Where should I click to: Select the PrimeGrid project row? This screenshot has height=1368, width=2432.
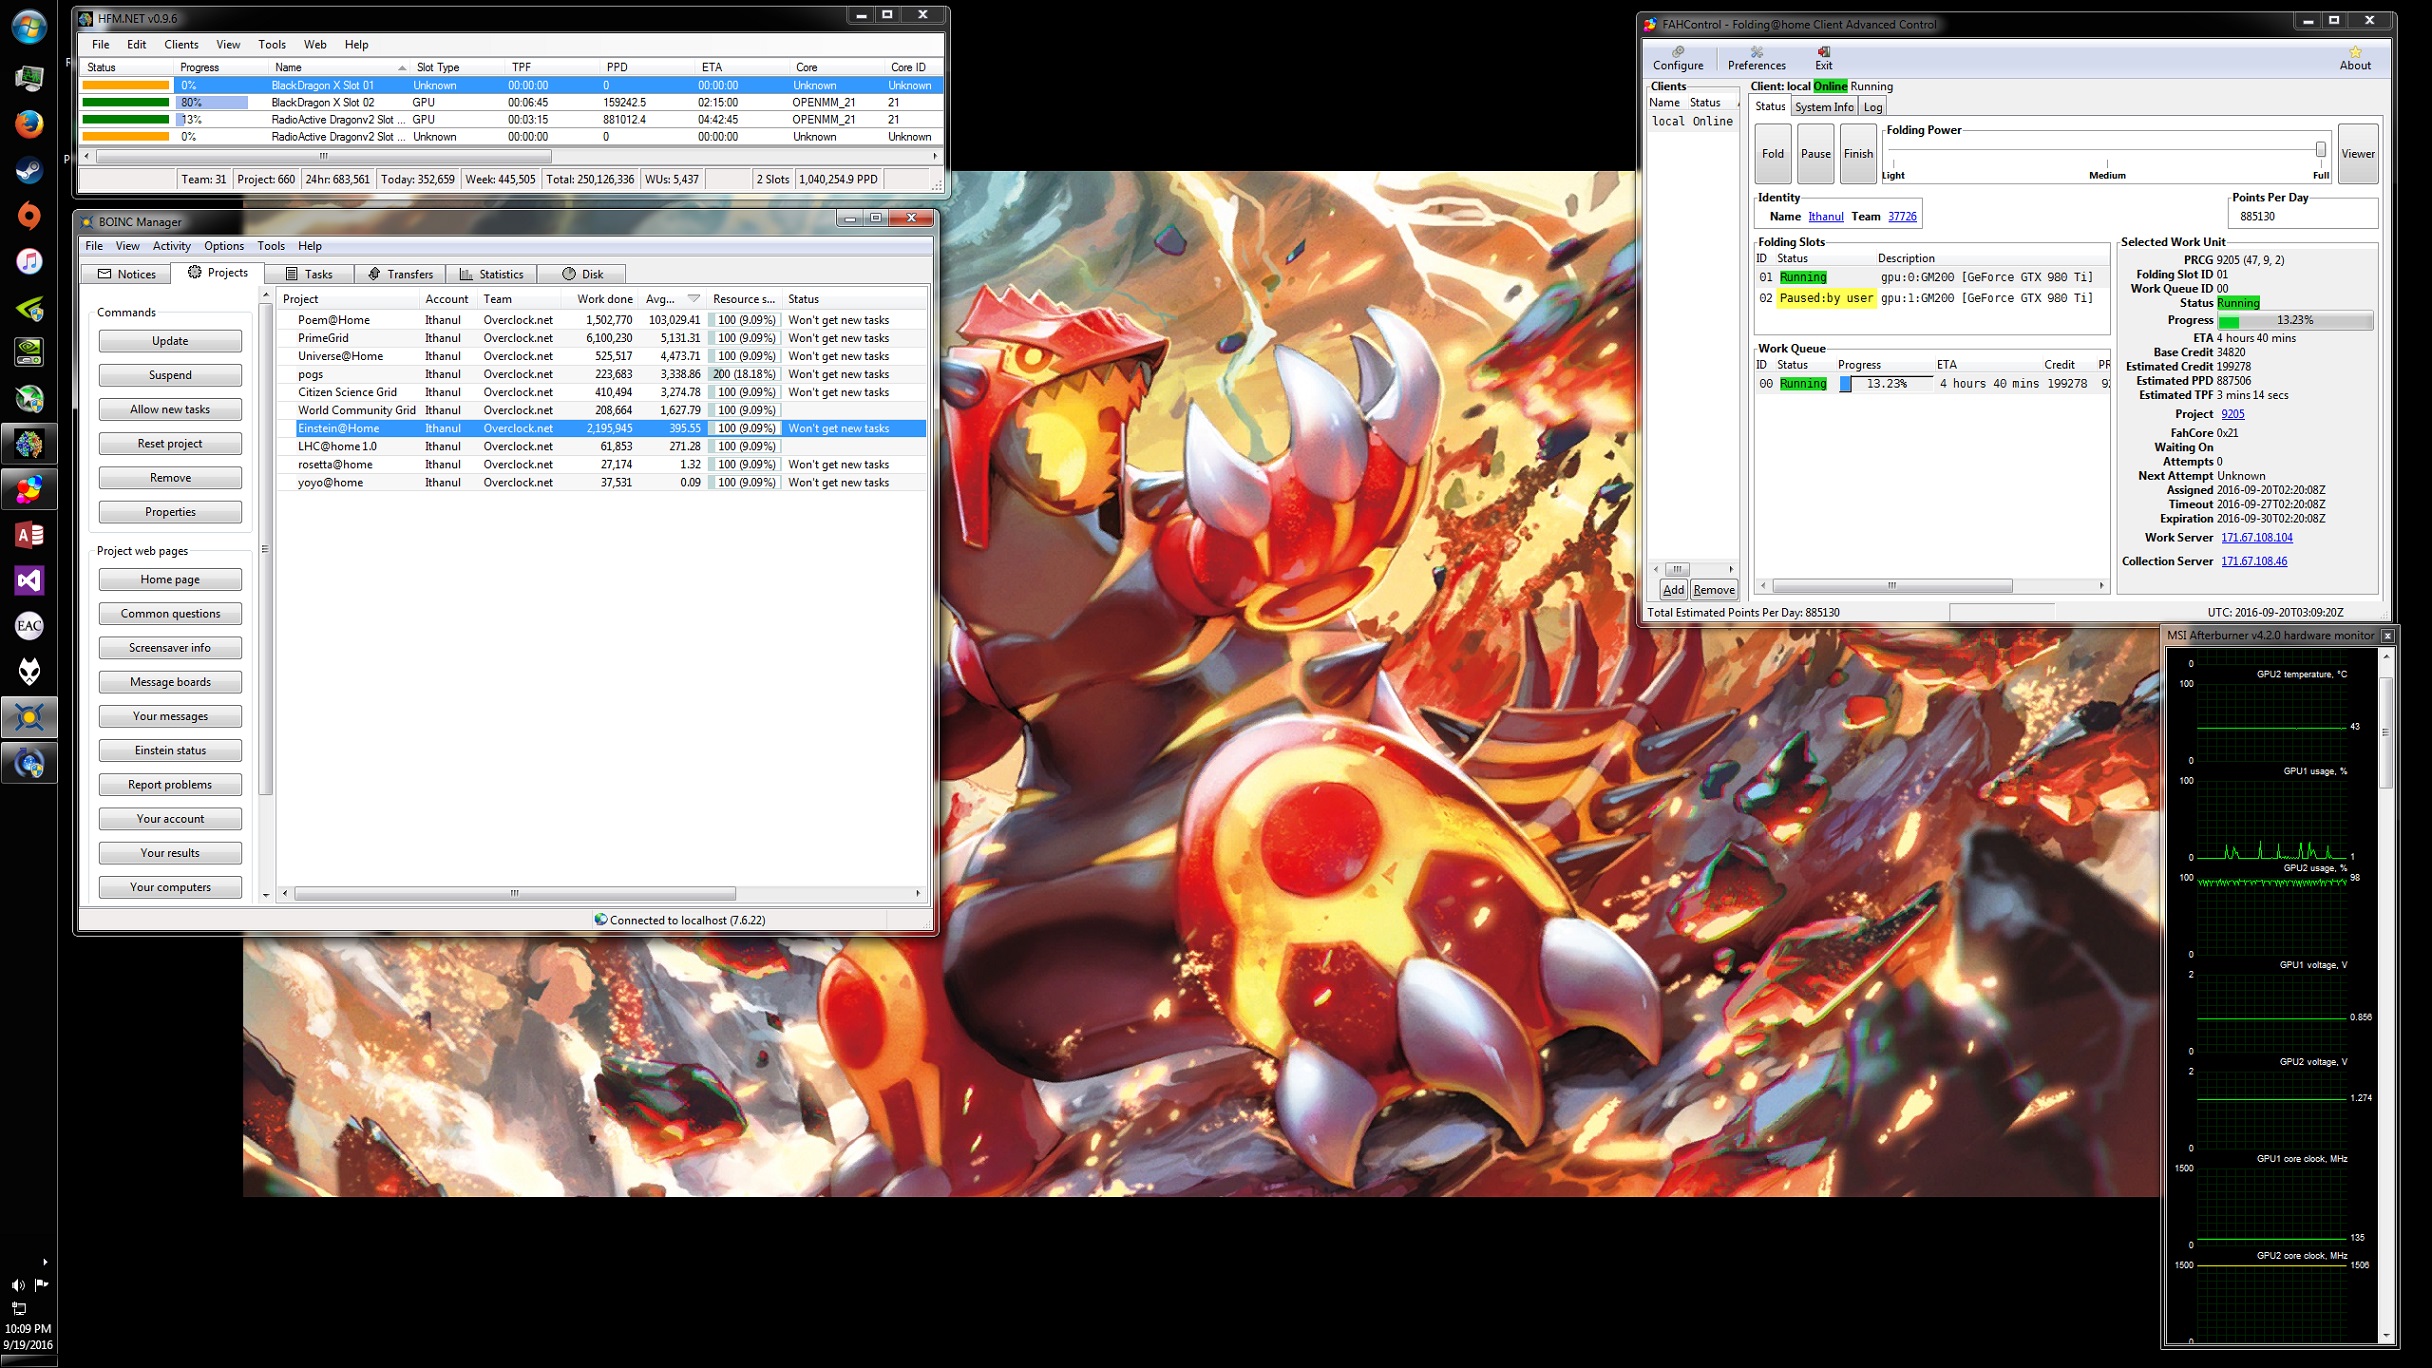click(x=602, y=338)
